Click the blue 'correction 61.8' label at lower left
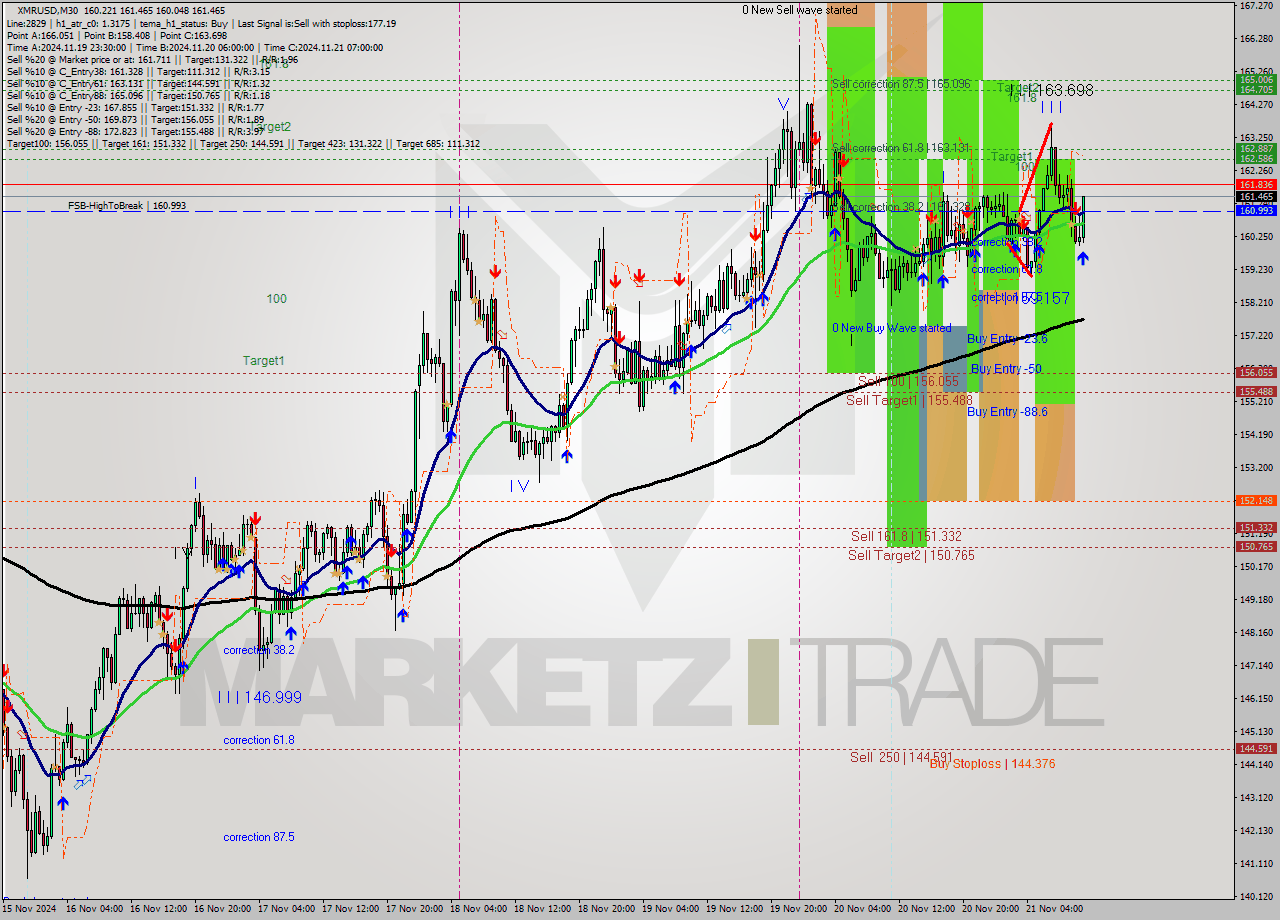This screenshot has width=1280, height=920. tap(259, 740)
